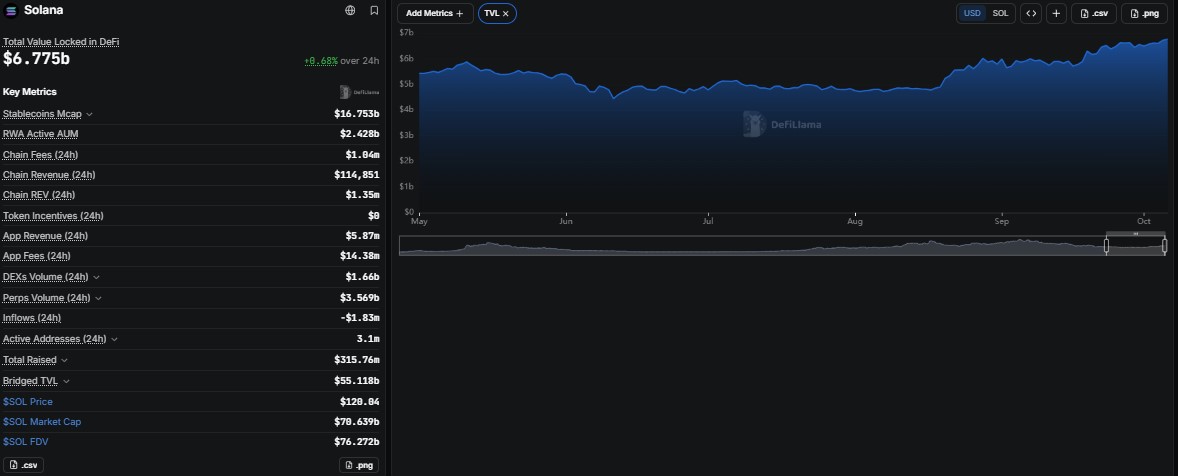This screenshot has width=1178, height=476.
Task: Export chart image via top .png button
Action: tap(1144, 14)
